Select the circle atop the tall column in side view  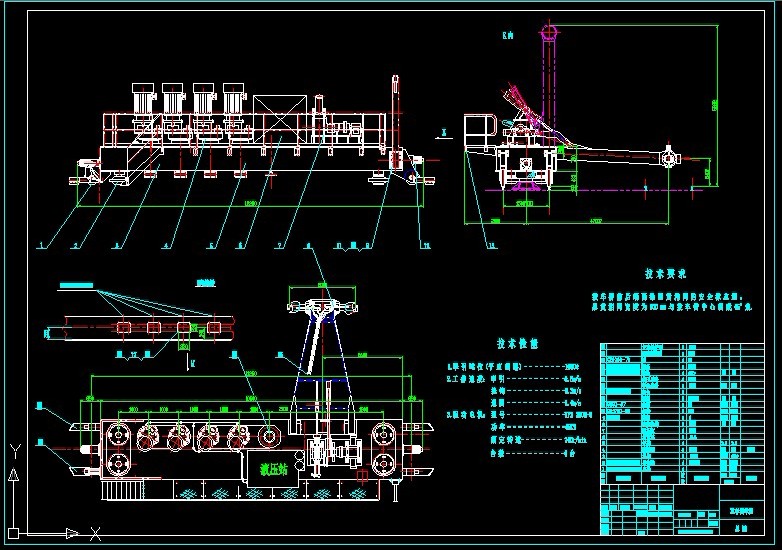click(549, 32)
